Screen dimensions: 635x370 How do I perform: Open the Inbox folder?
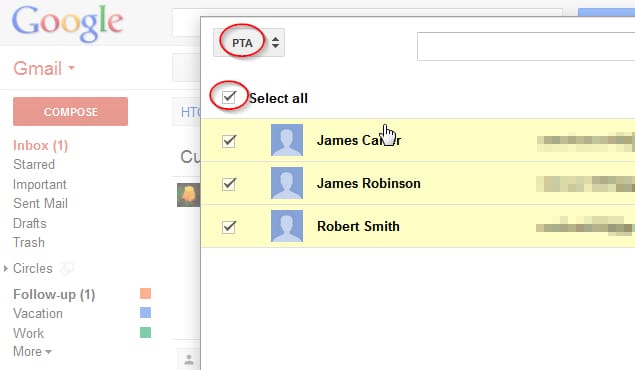[40, 145]
